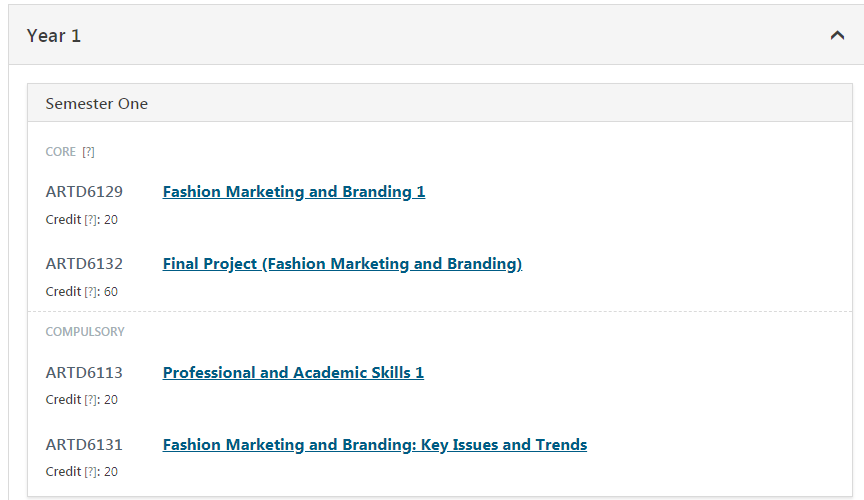The image size is (864, 500).
Task: Open Final Project (Fashion Marketing and Branding) link
Action: (x=342, y=264)
